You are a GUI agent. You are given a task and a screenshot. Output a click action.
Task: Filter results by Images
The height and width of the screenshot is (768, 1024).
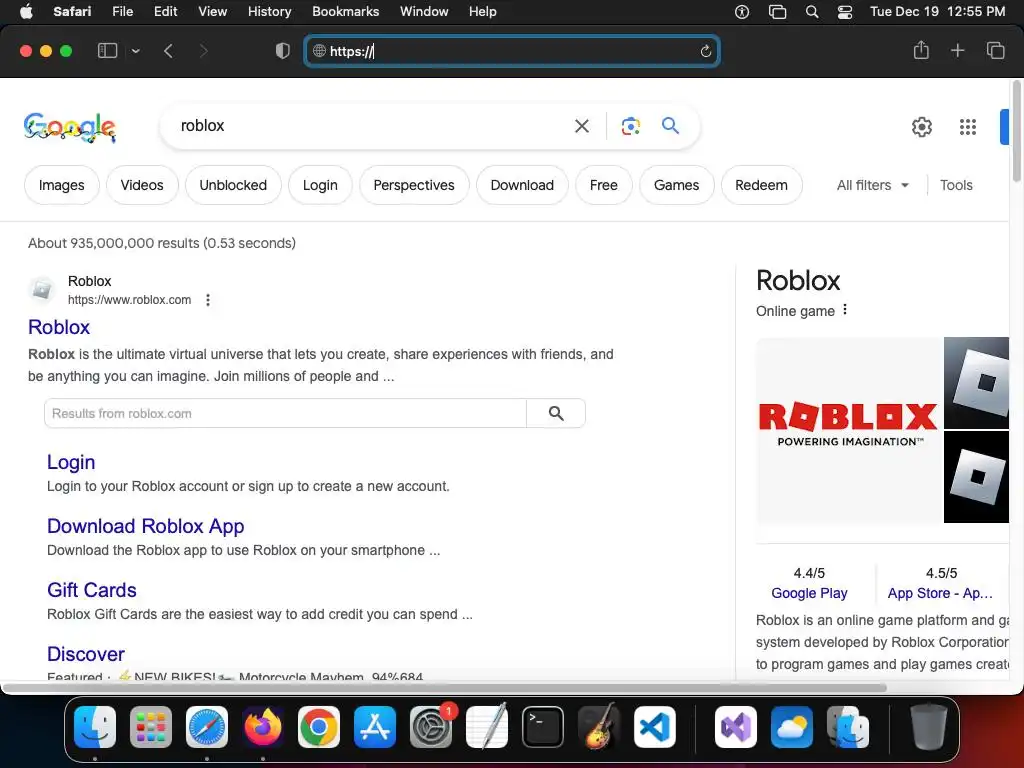61,185
